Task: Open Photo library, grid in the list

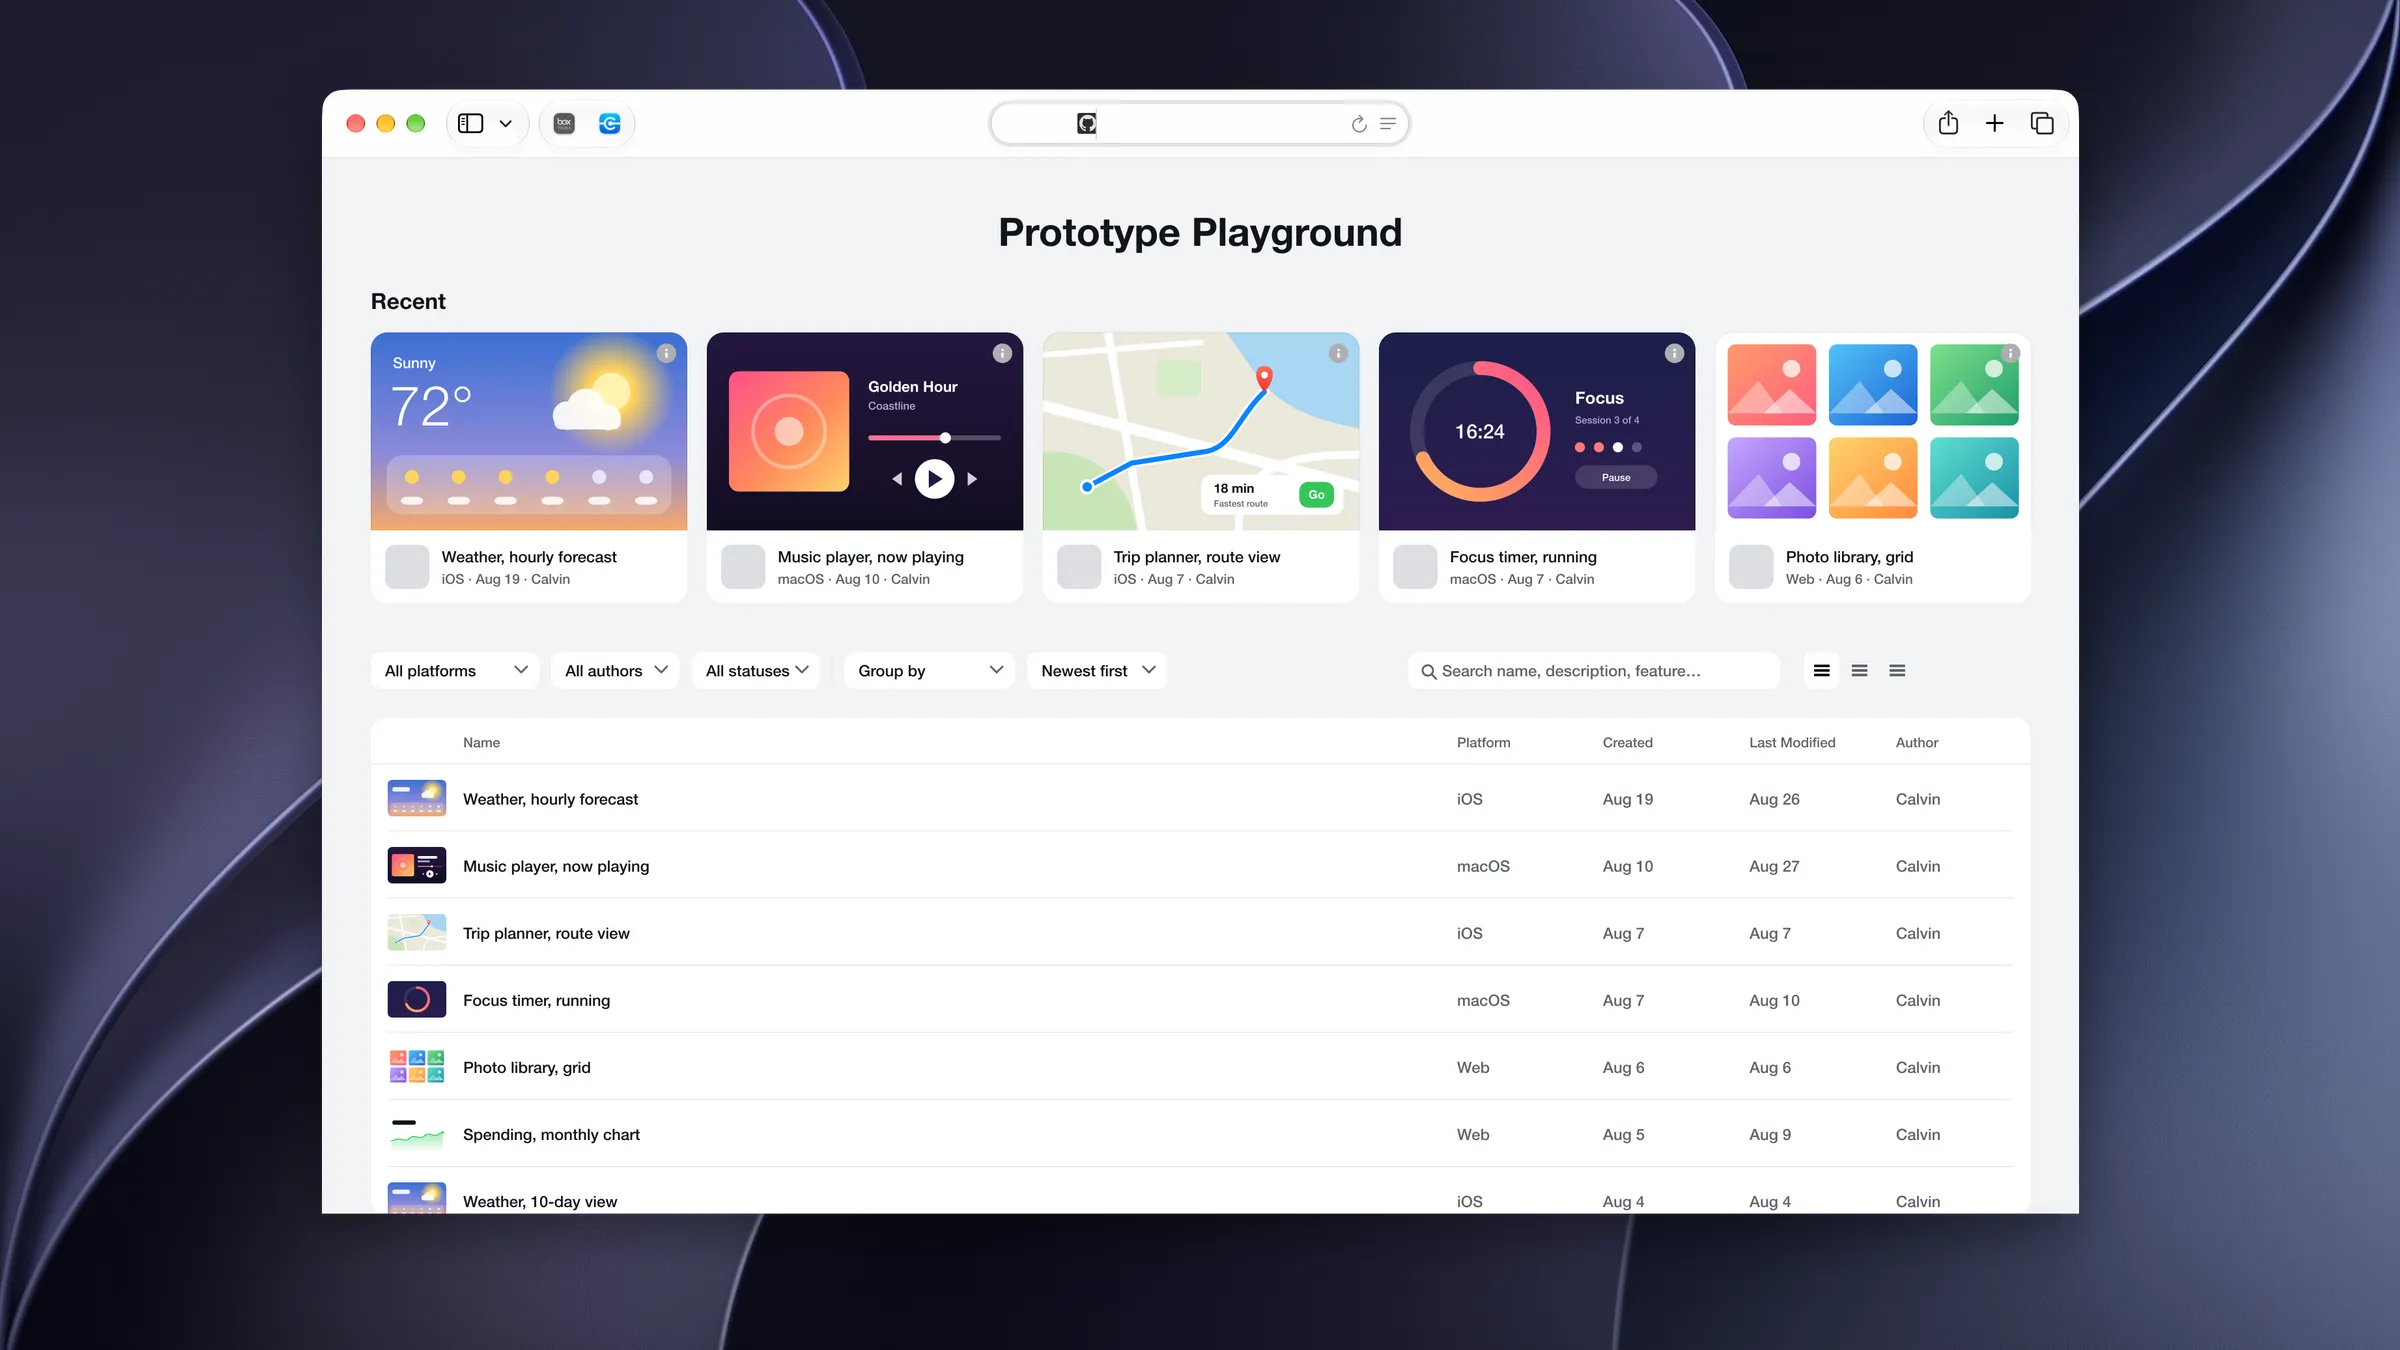Action: (x=526, y=1067)
